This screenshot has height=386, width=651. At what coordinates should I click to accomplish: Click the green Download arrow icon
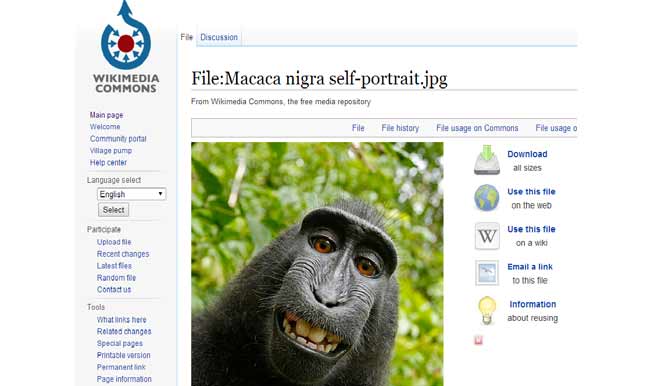click(487, 160)
